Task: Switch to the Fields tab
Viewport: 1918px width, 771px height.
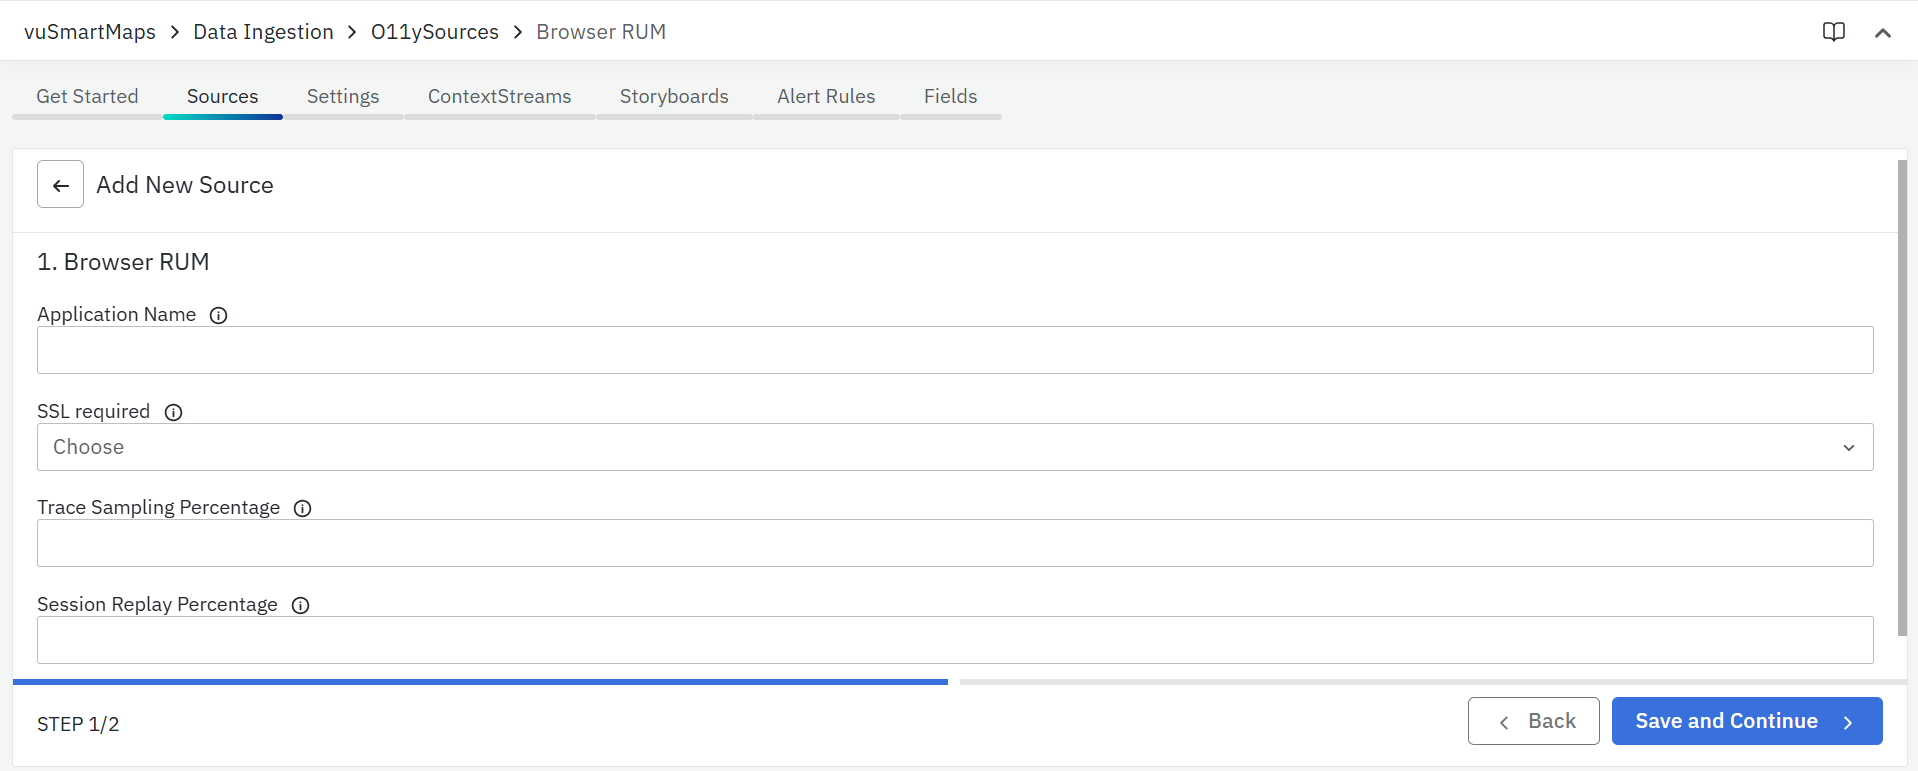Action: tap(949, 97)
